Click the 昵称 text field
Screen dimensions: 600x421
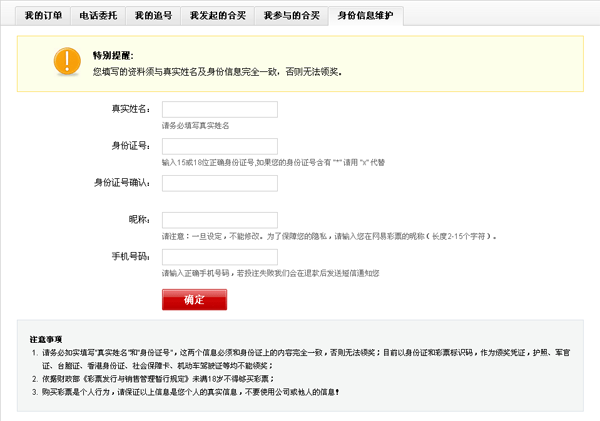point(219,220)
